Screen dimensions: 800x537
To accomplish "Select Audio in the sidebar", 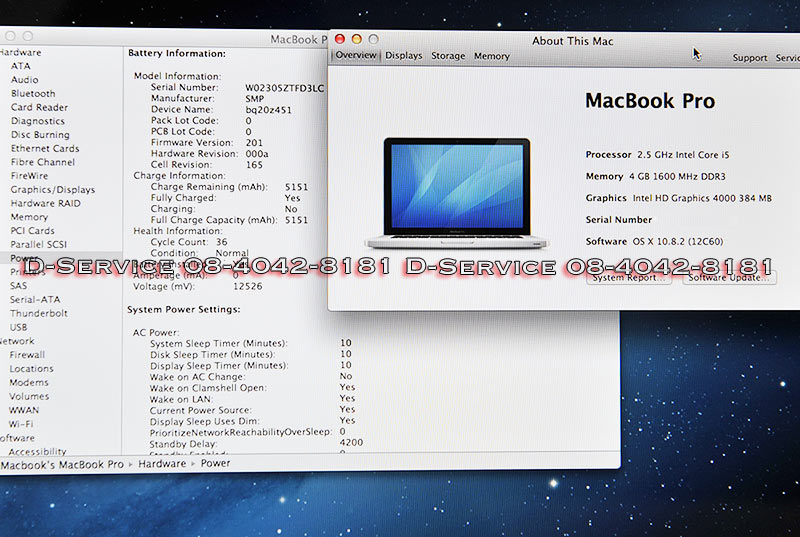I will 24,80.
